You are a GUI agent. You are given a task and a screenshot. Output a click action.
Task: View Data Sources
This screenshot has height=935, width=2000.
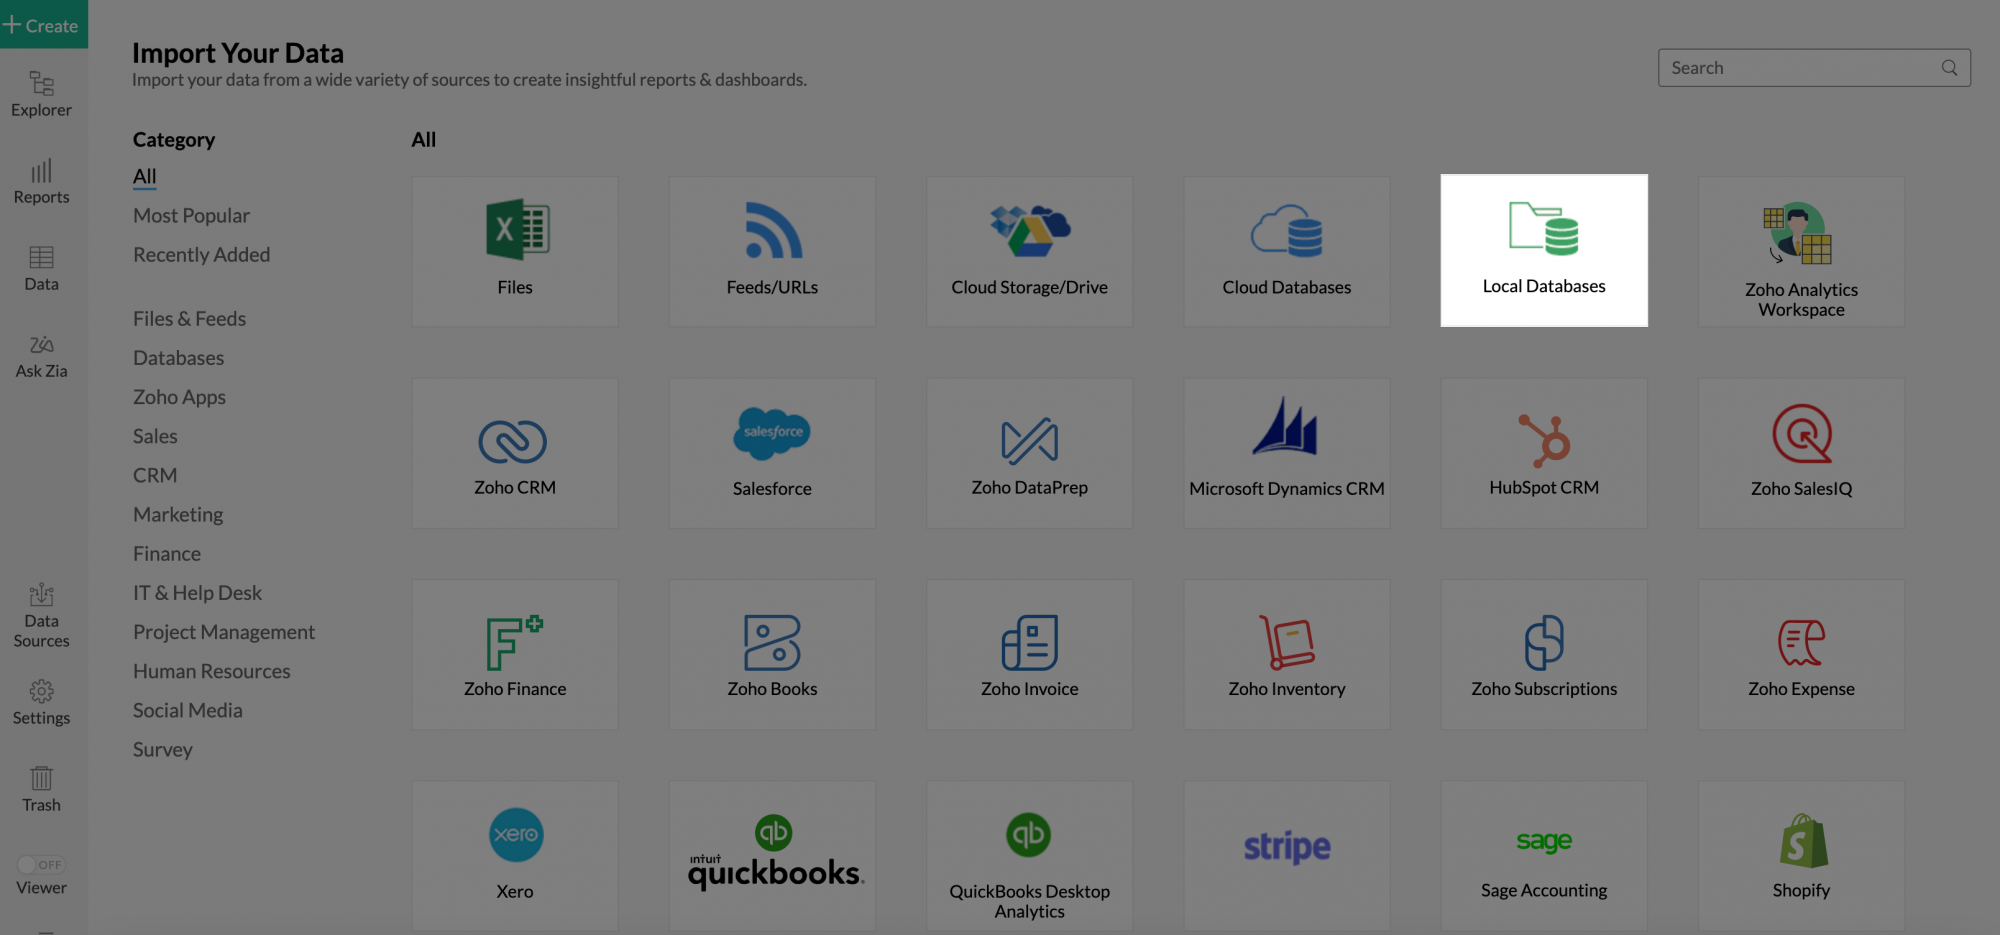coord(41,614)
